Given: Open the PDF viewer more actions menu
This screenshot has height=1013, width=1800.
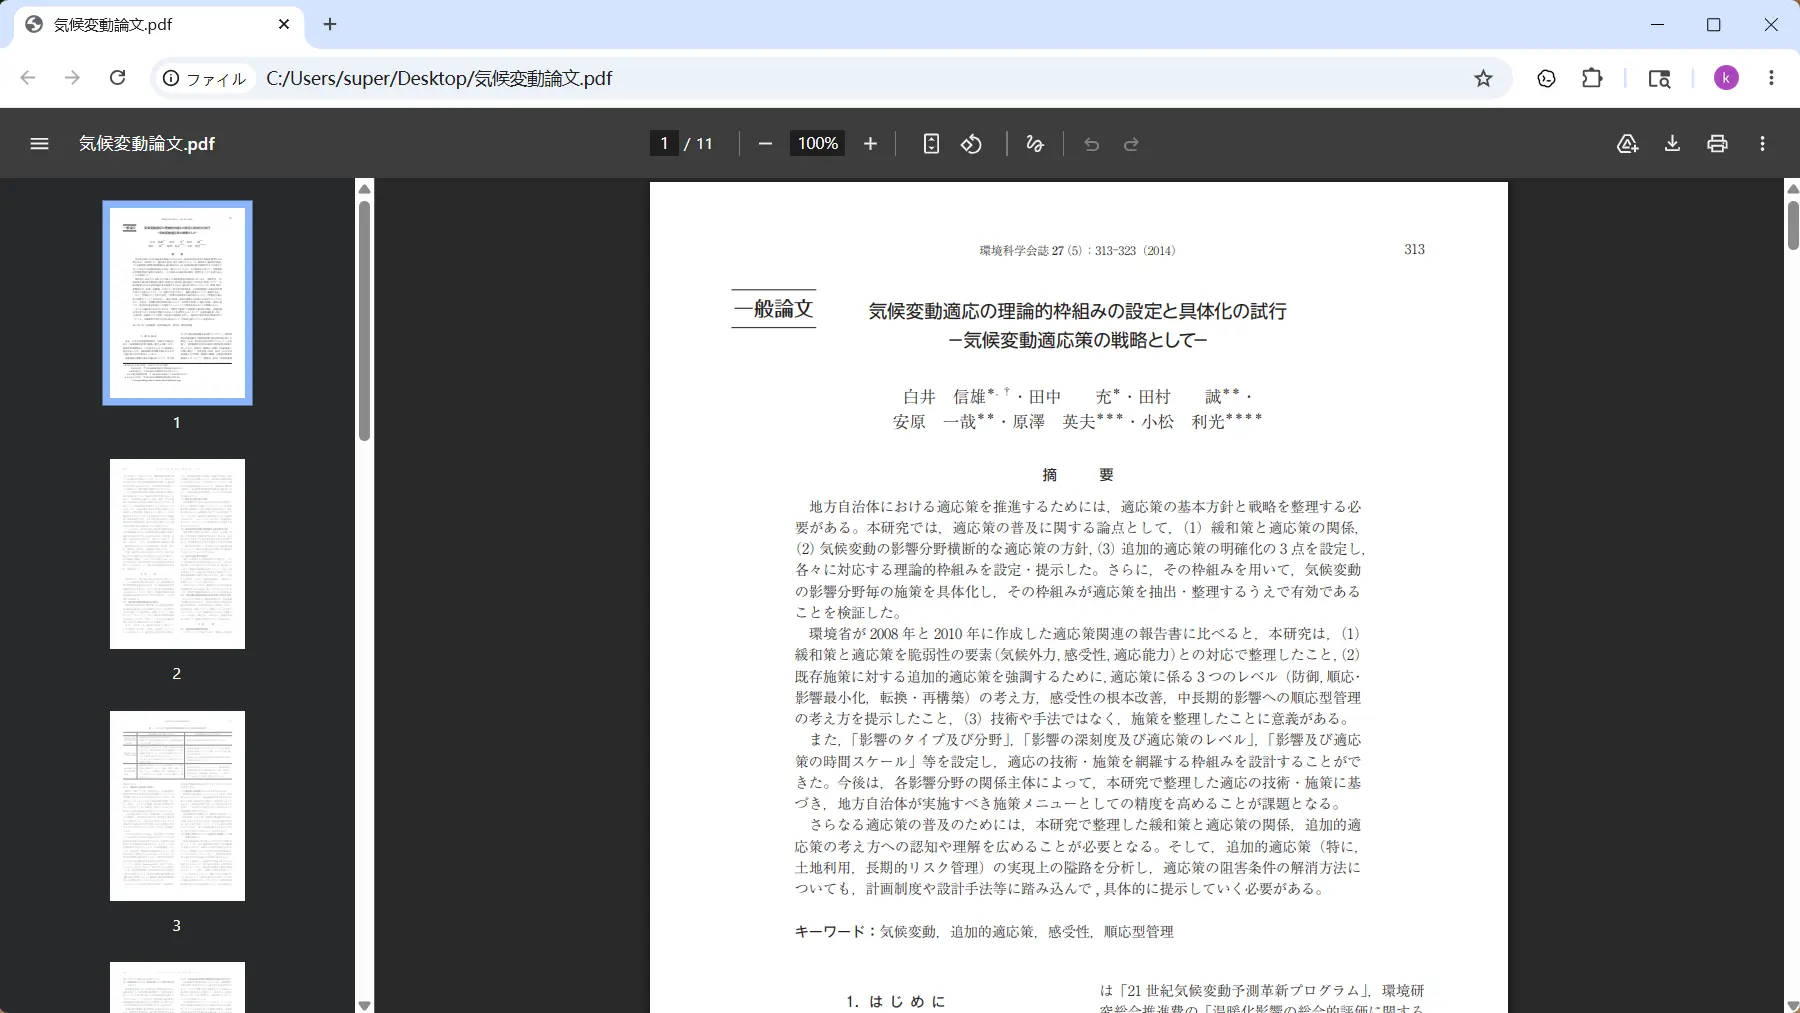Looking at the screenshot, I should (x=1762, y=144).
